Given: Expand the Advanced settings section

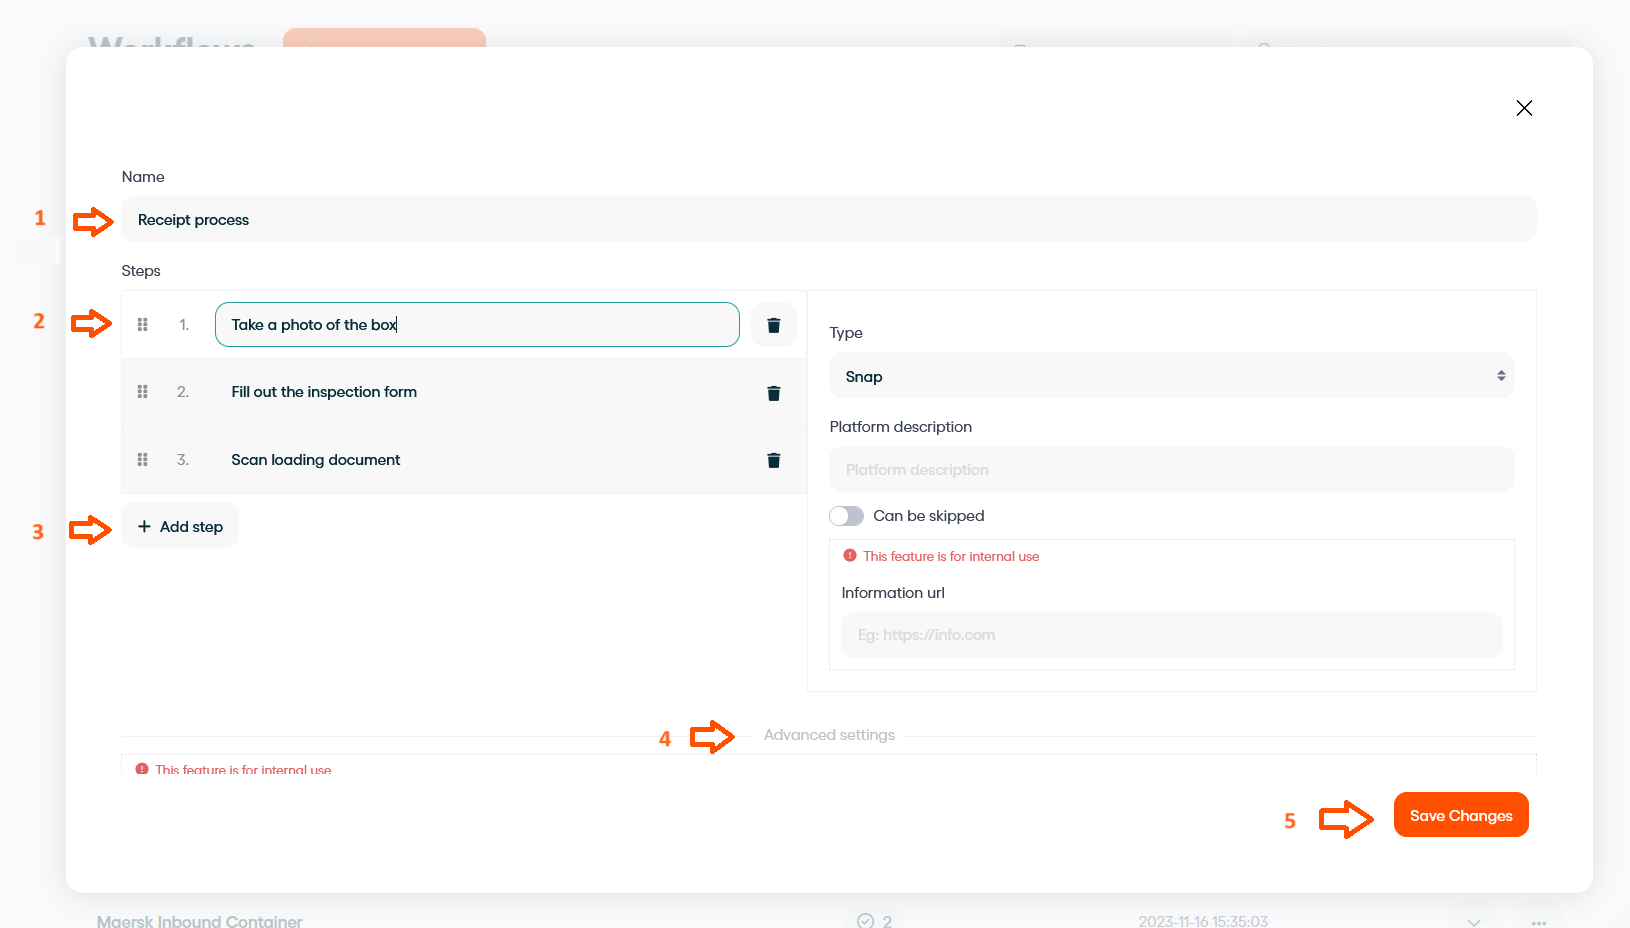Looking at the screenshot, I should [829, 735].
